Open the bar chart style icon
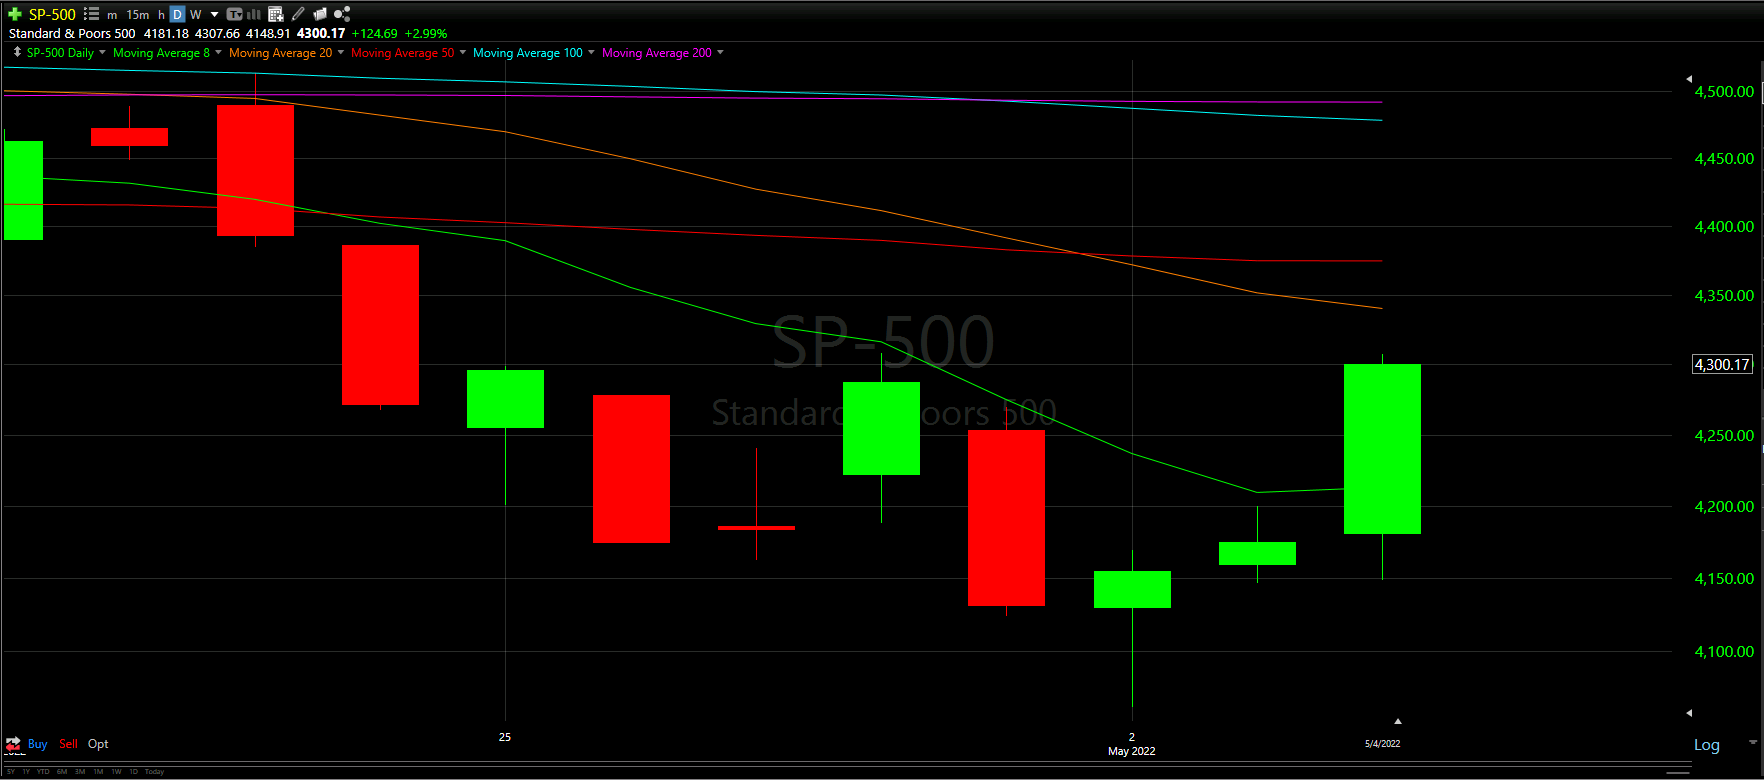Viewport: 1764px width, 780px height. (x=253, y=15)
